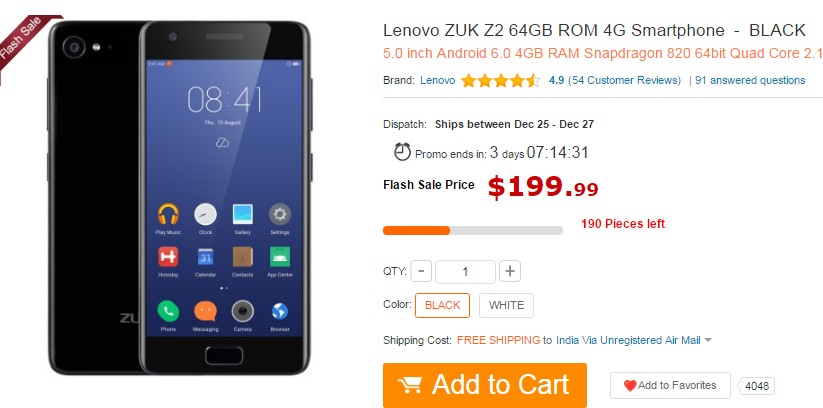Viewport: 823px width, 408px height.
Task: Click the quantity input field
Action: click(465, 271)
